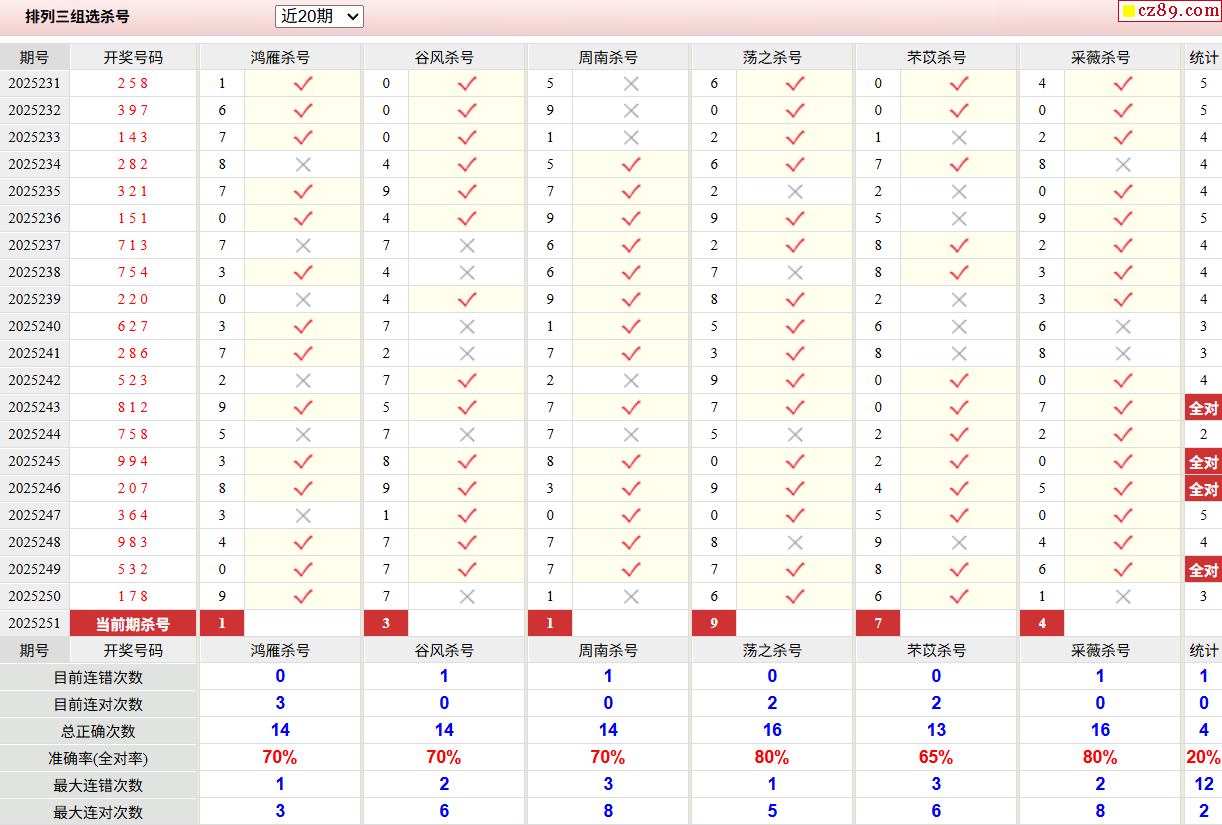Viewport: 1222px width, 825px height.
Task: Click the 鸿雁杀号 cross mark for period 2025237
Action: tap(303, 246)
